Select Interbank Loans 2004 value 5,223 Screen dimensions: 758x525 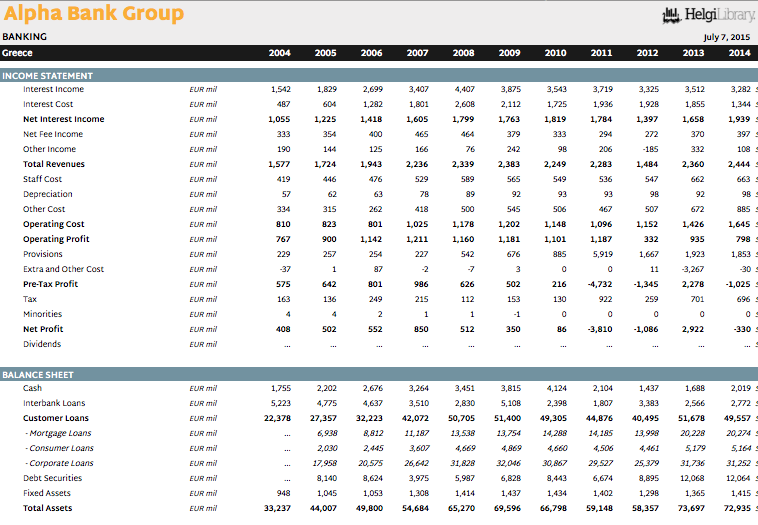click(281, 403)
